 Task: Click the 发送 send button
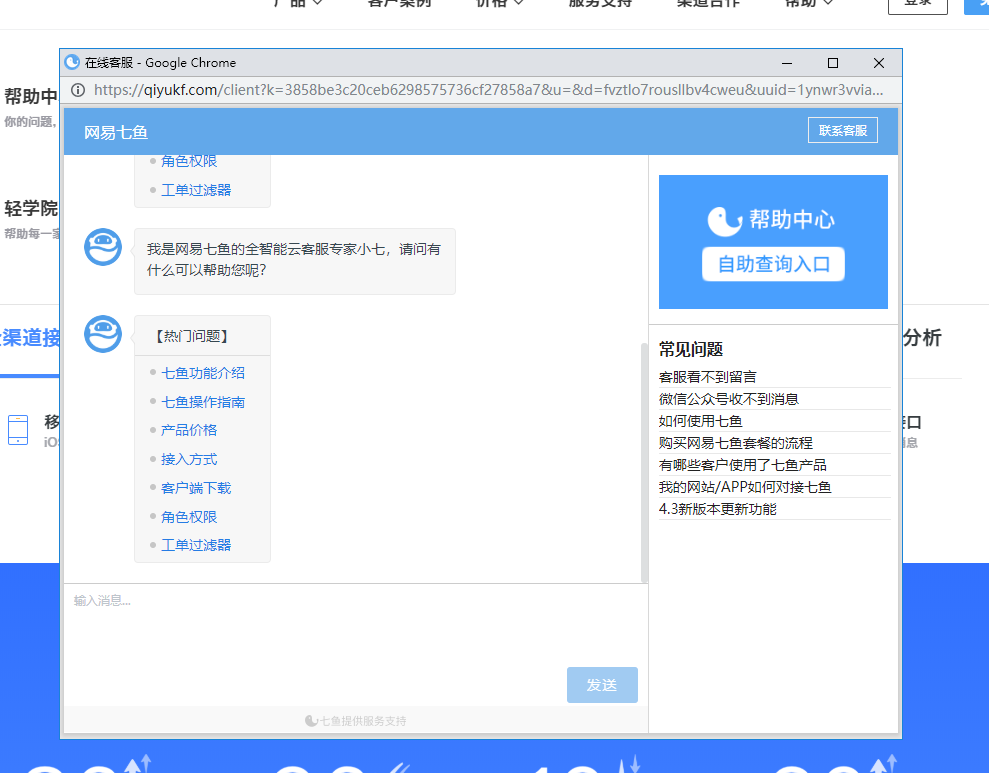pyautogui.click(x=602, y=685)
